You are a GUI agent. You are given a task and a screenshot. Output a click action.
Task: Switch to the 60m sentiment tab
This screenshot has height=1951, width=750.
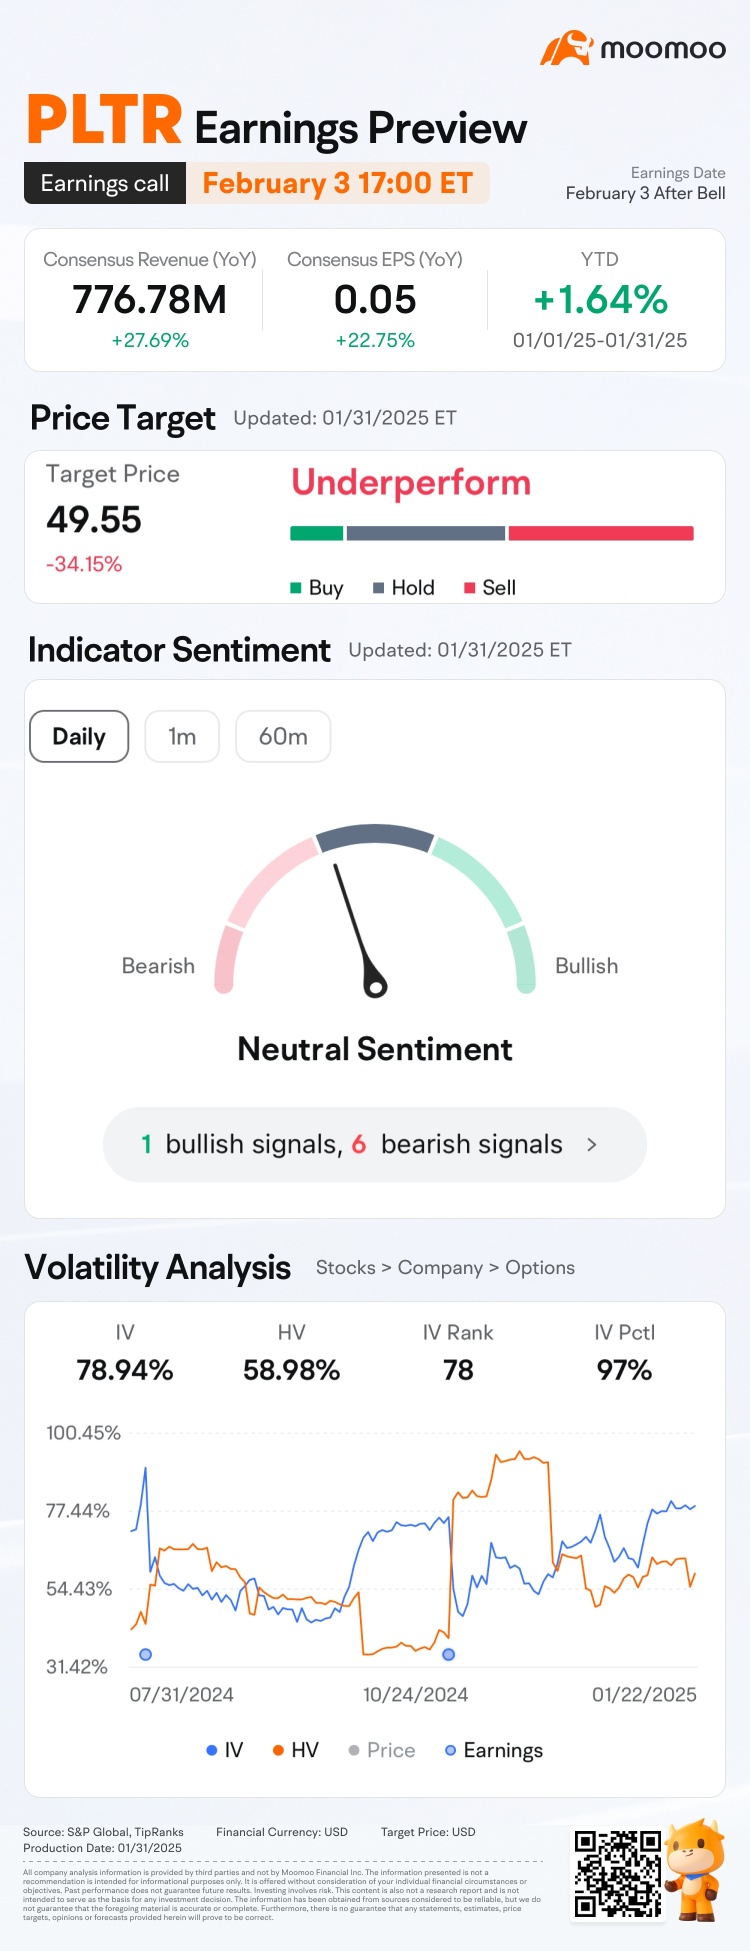(283, 736)
